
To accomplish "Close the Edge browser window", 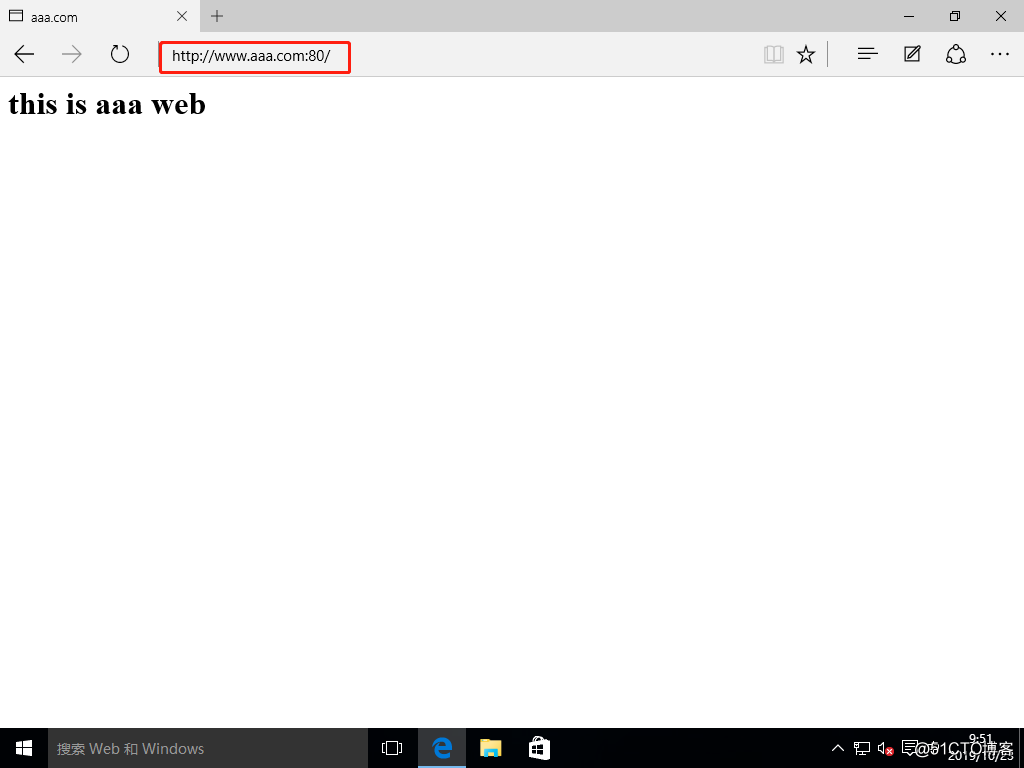I will [x=1000, y=16].
